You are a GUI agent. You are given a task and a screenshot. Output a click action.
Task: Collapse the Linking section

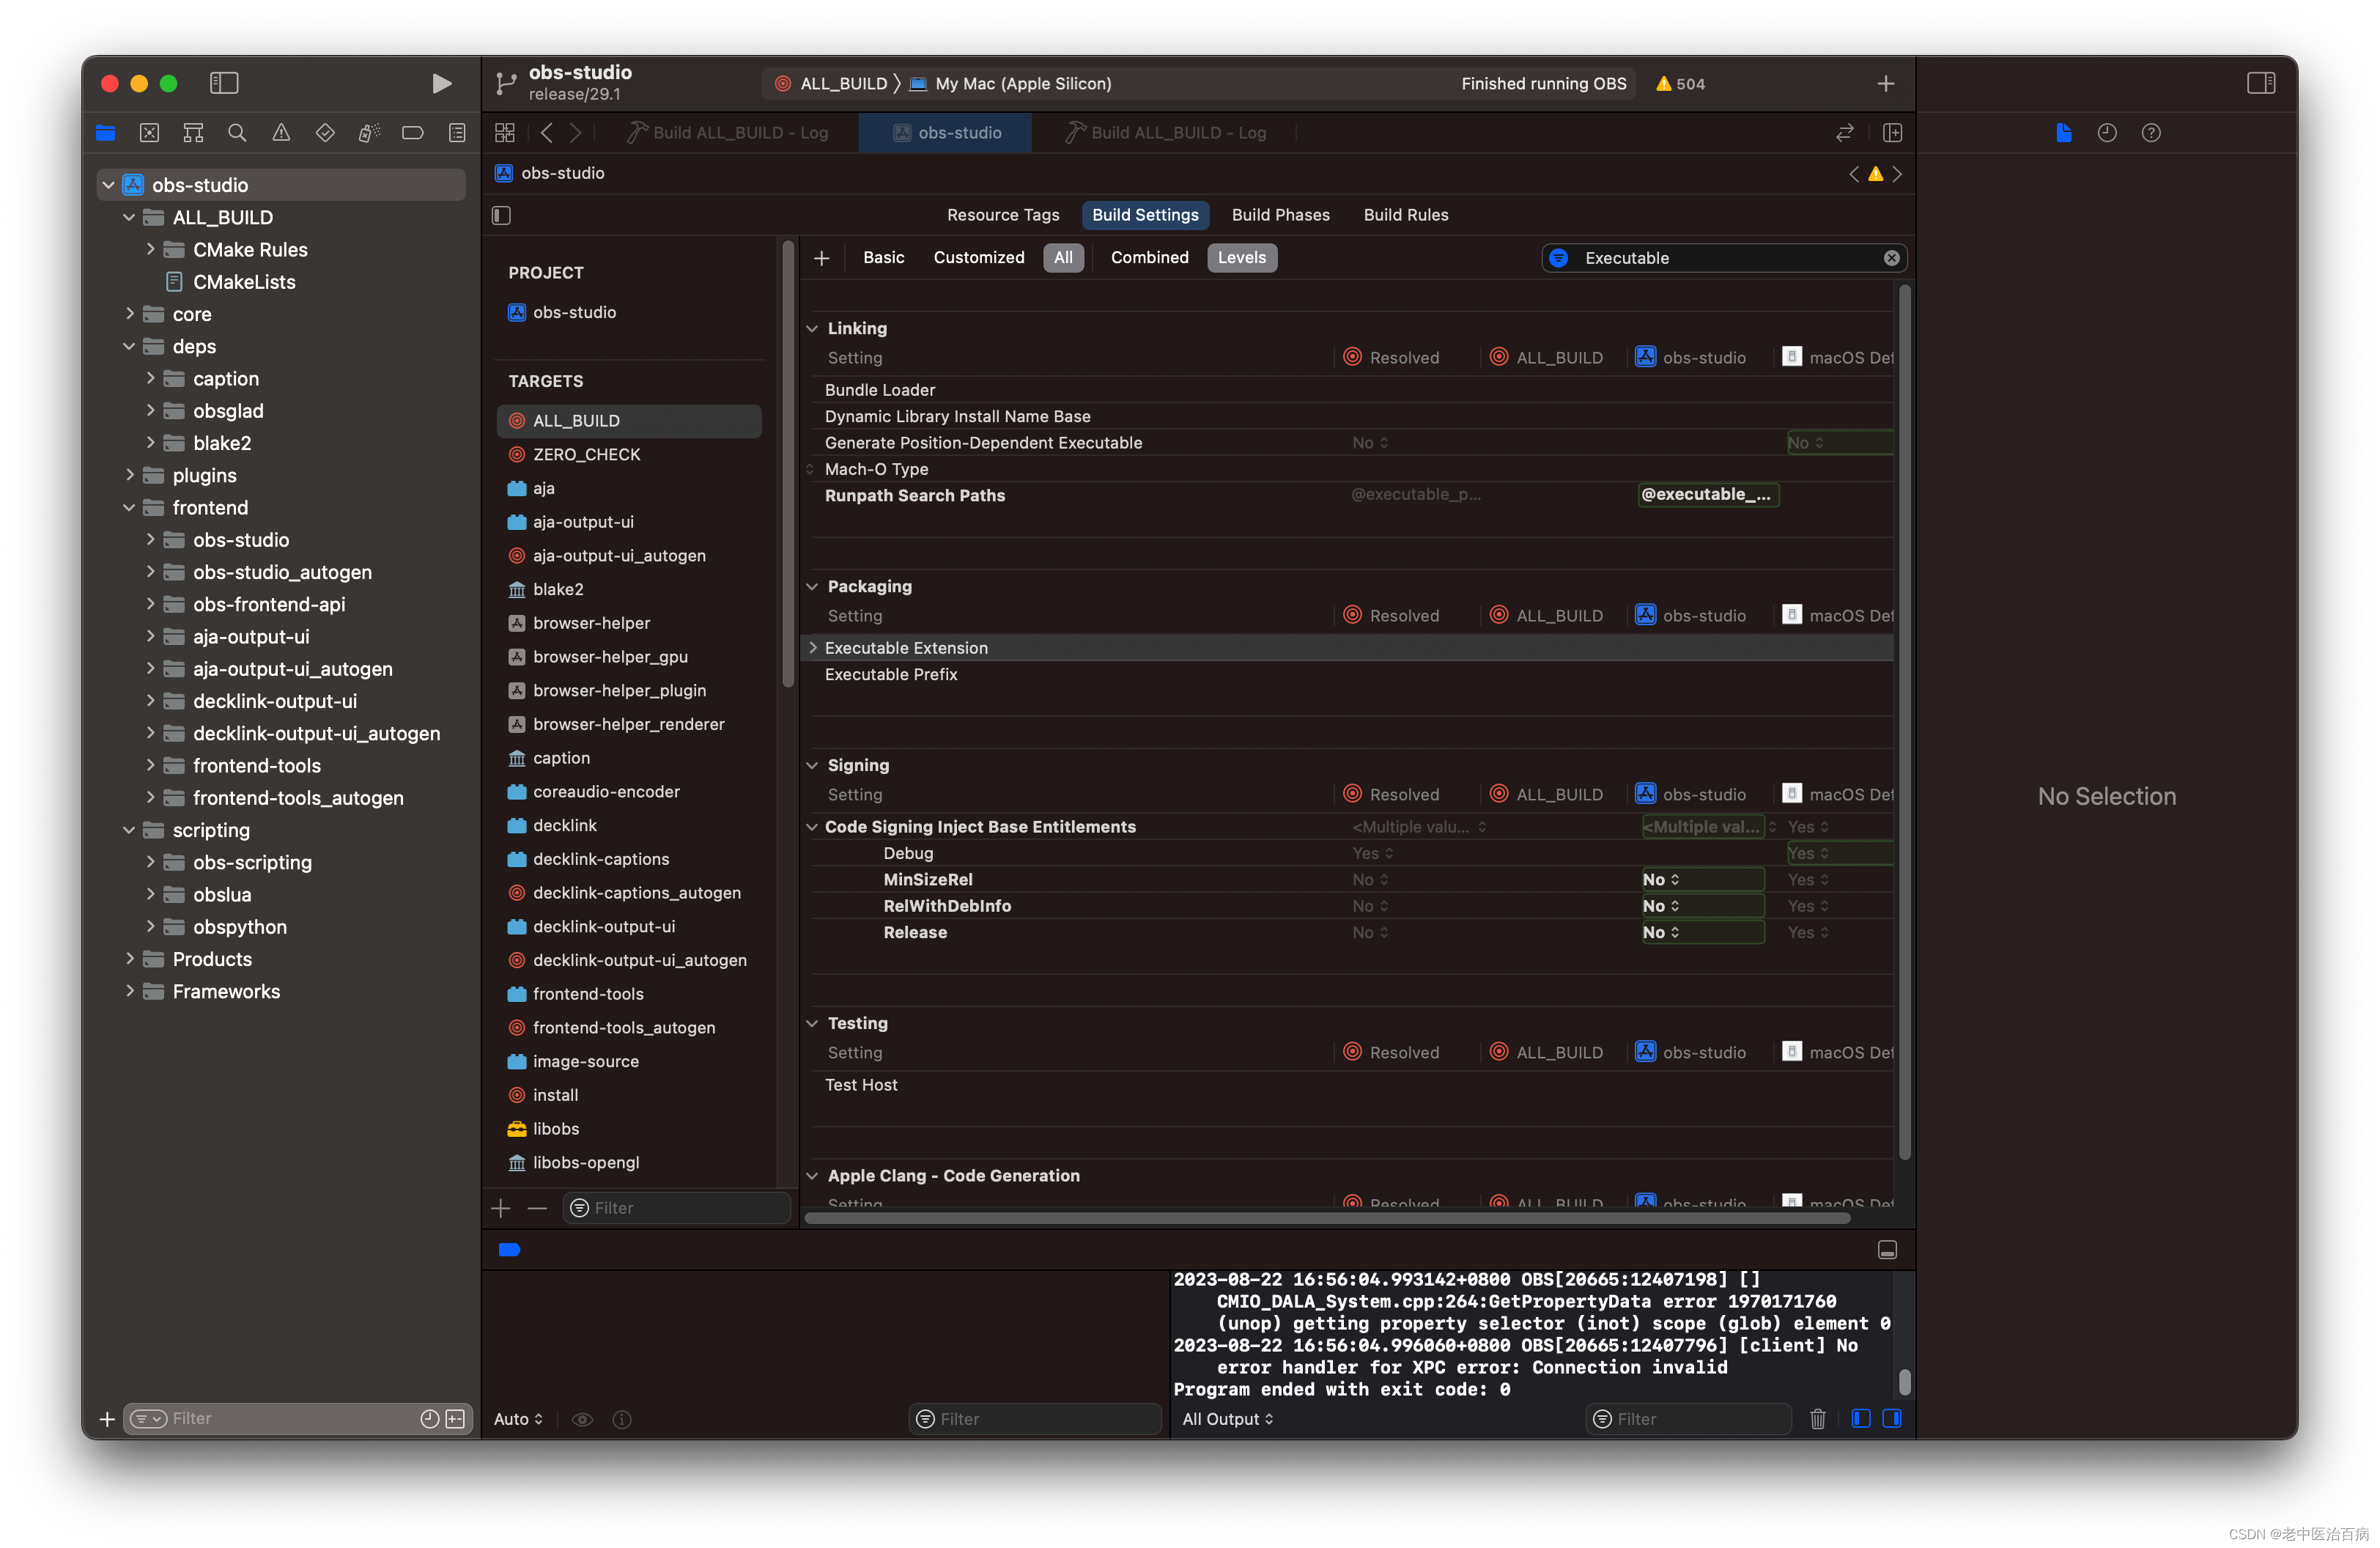point(812,328)
